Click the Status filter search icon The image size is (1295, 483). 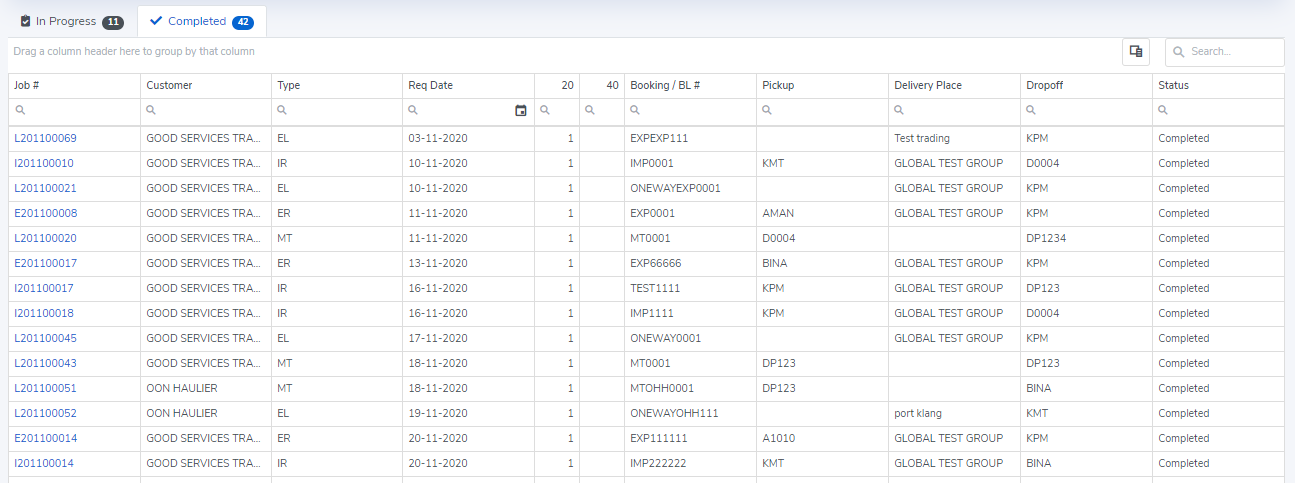1164,111
